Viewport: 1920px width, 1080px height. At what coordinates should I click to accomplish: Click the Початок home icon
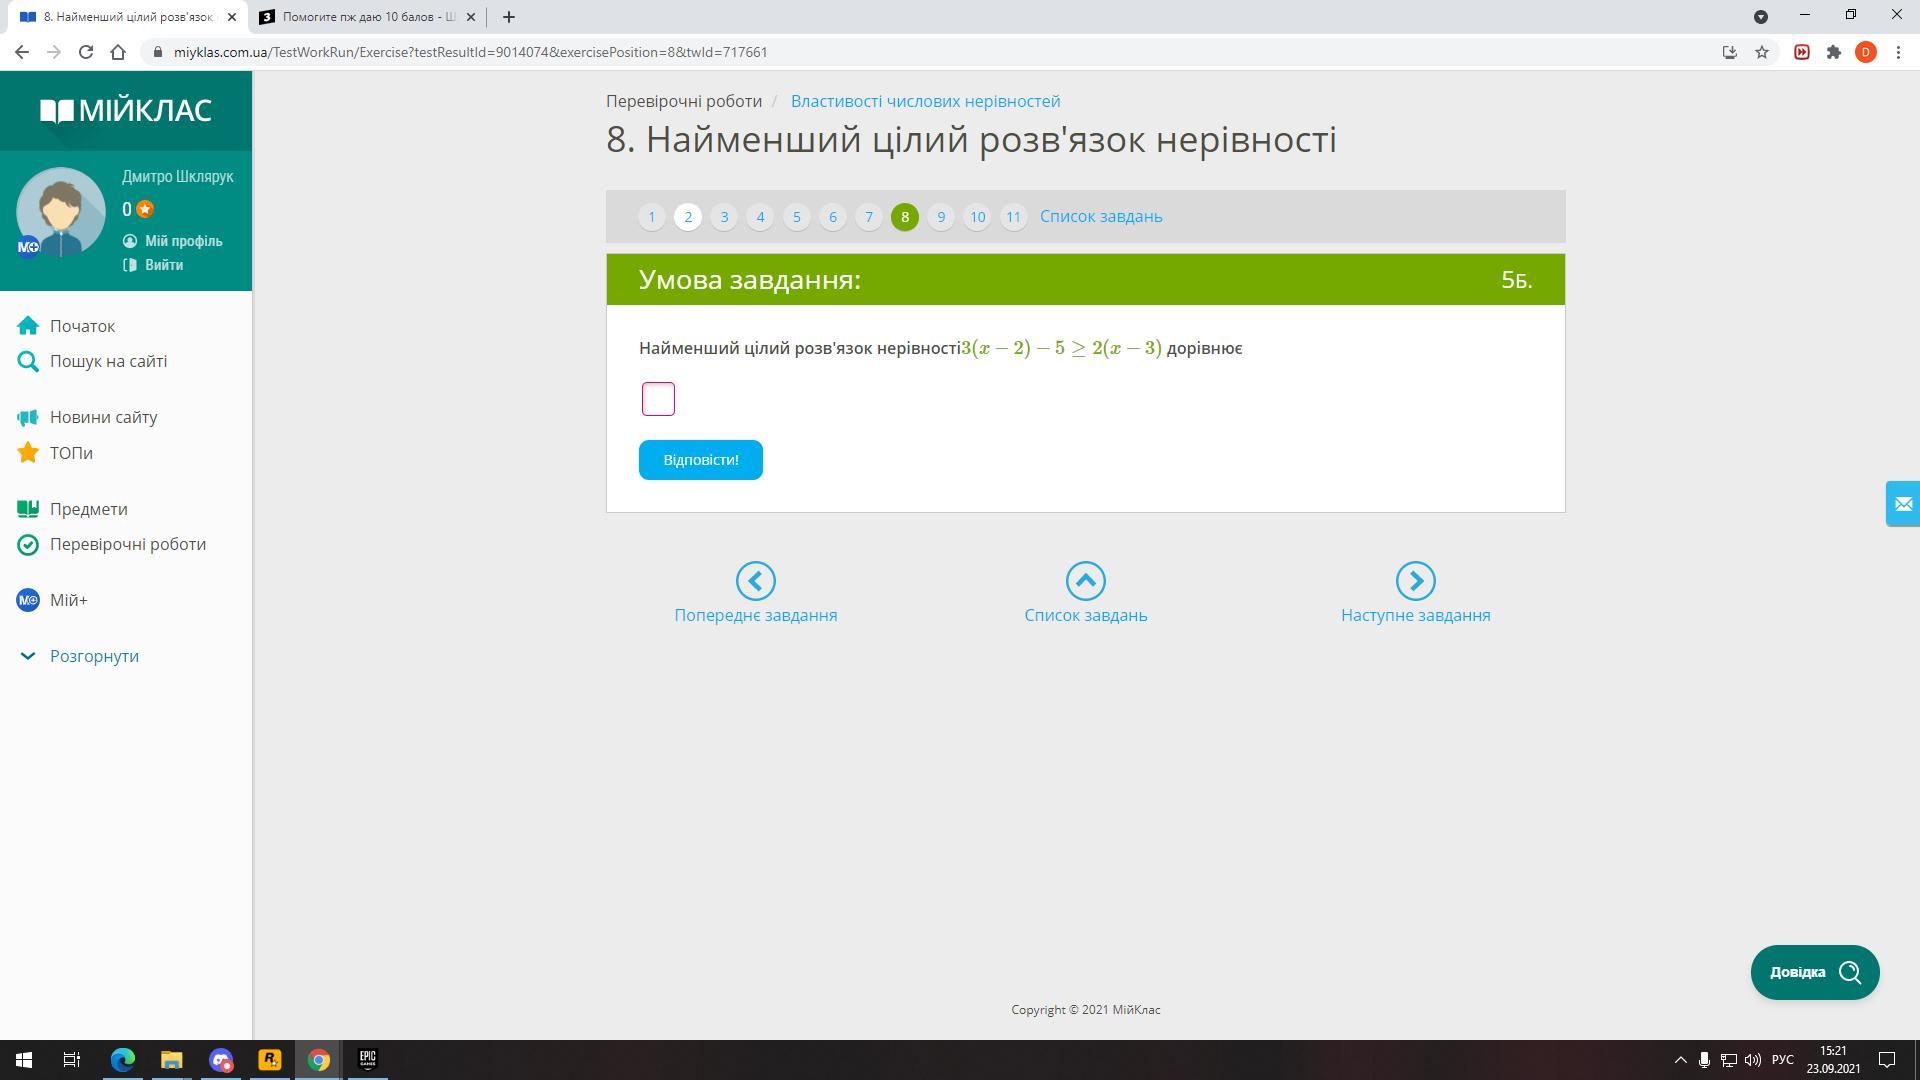tap(28, 326)
